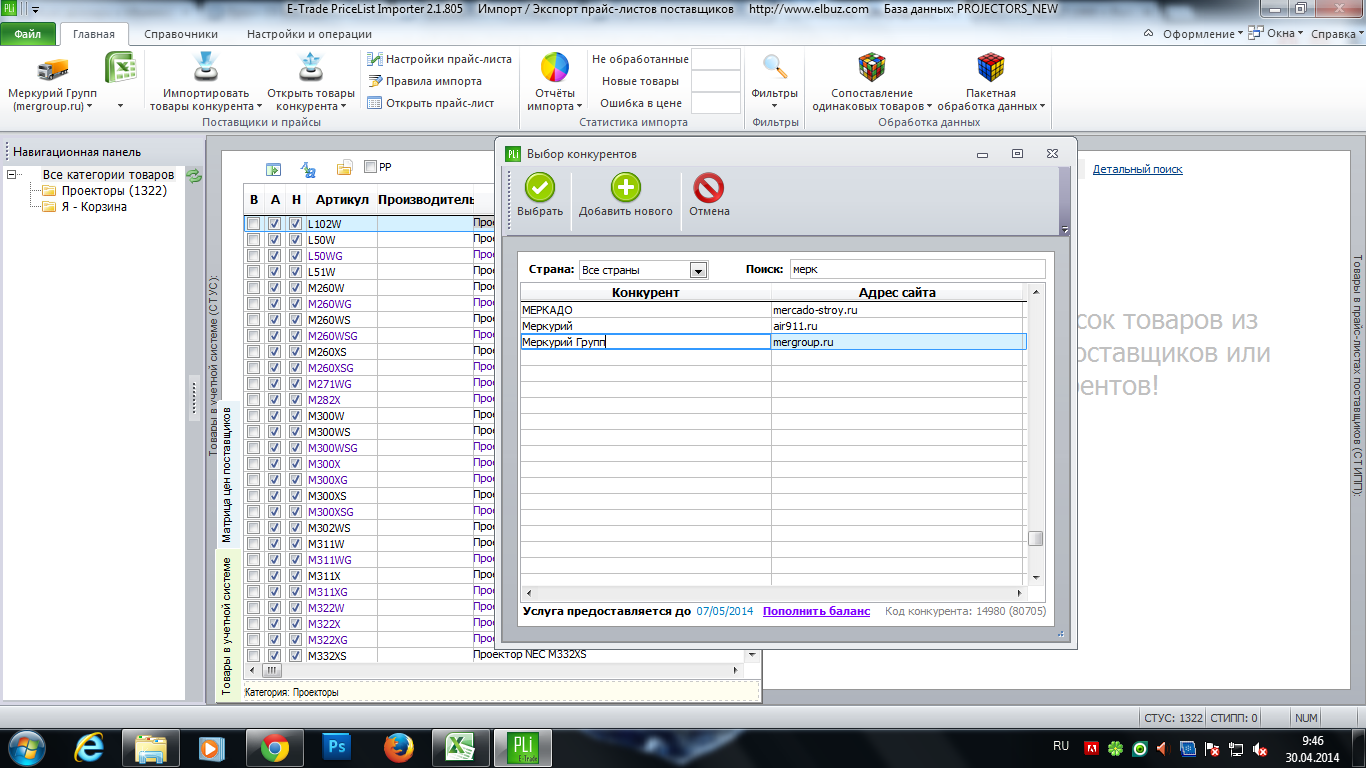Click Открыть товары конкурента icon

(x=310, y=67)
